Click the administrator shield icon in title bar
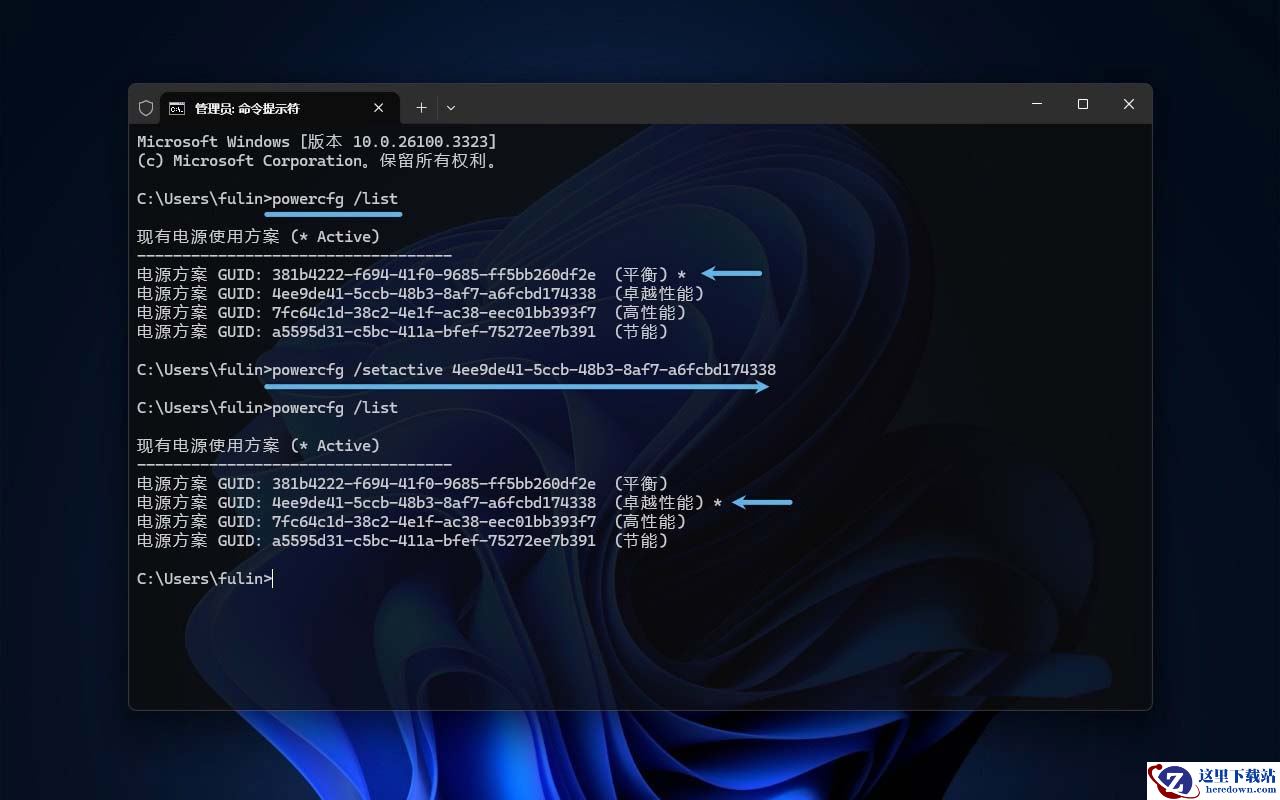Image resolution: width=1280 pixels, height=800 pixels. point(146,108)
